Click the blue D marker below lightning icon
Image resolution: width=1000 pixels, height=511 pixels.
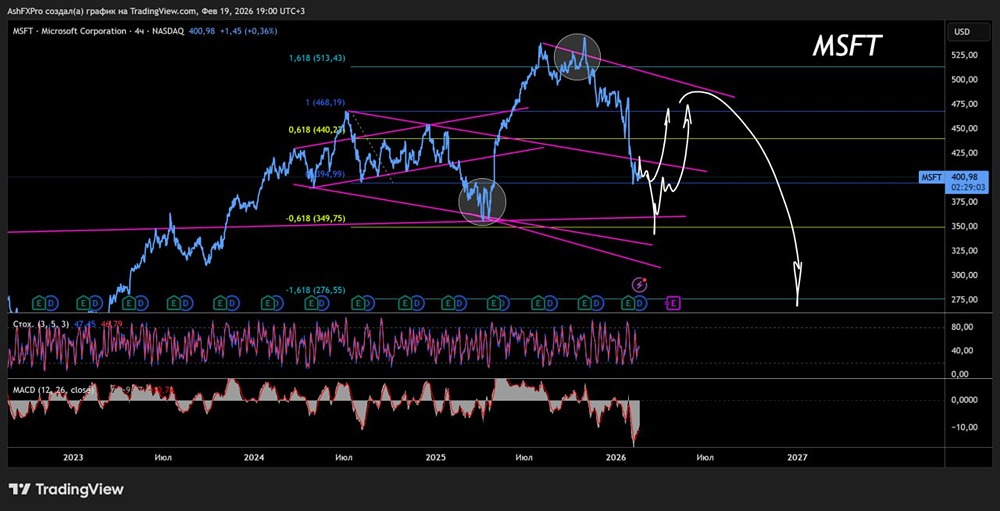[640, 303]
